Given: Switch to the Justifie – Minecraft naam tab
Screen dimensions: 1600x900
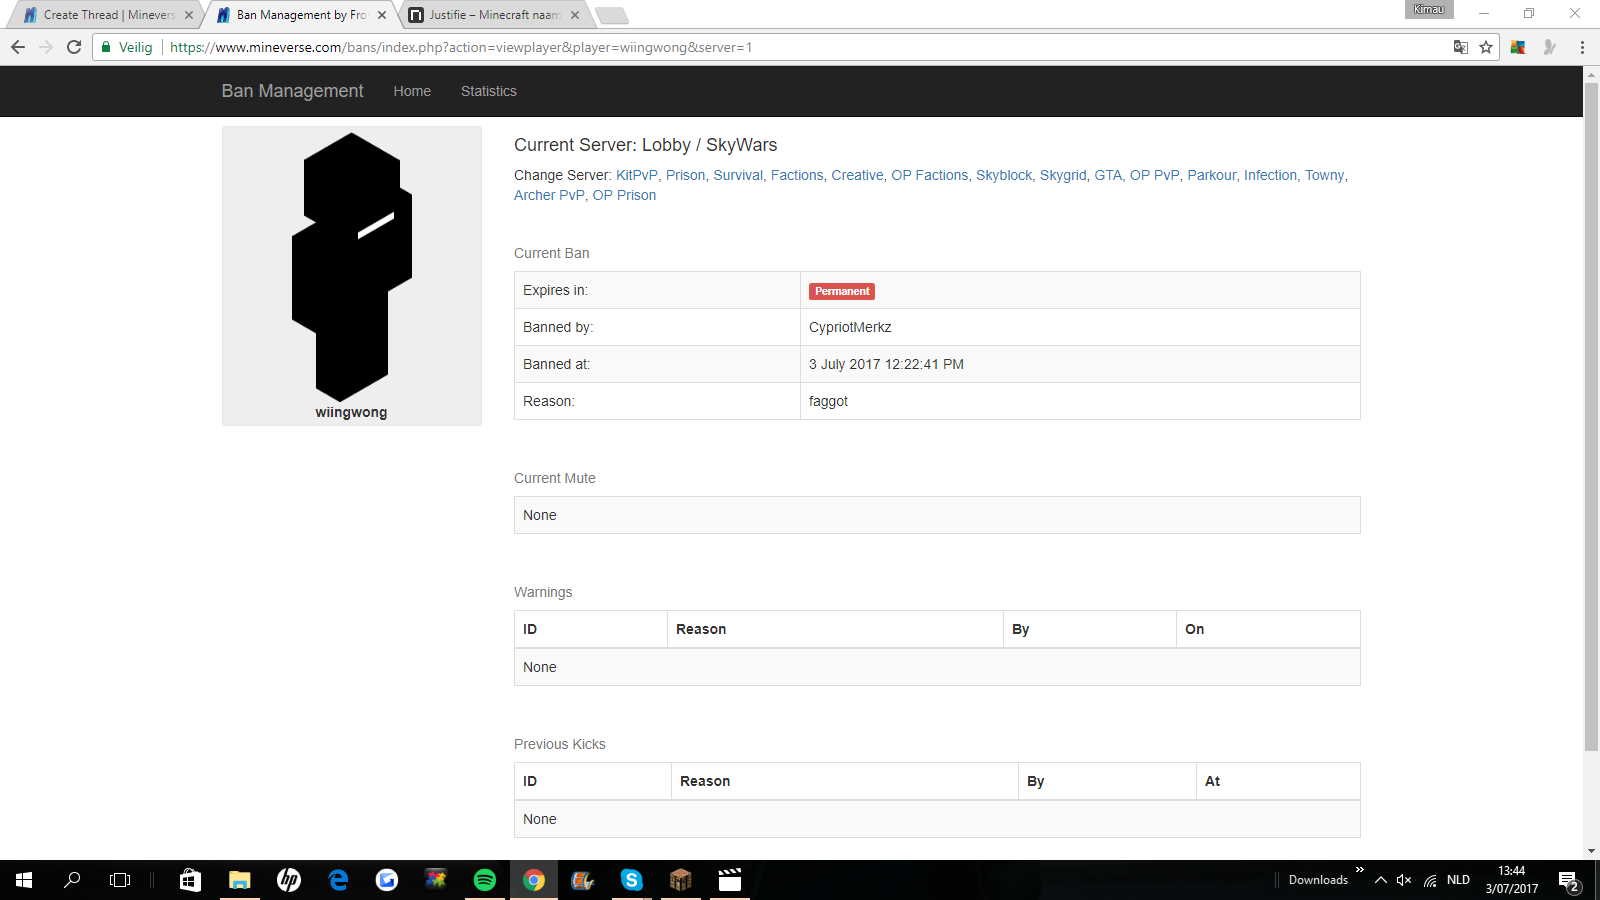Looking at the screenshot, I should click(x=495, y=15).
